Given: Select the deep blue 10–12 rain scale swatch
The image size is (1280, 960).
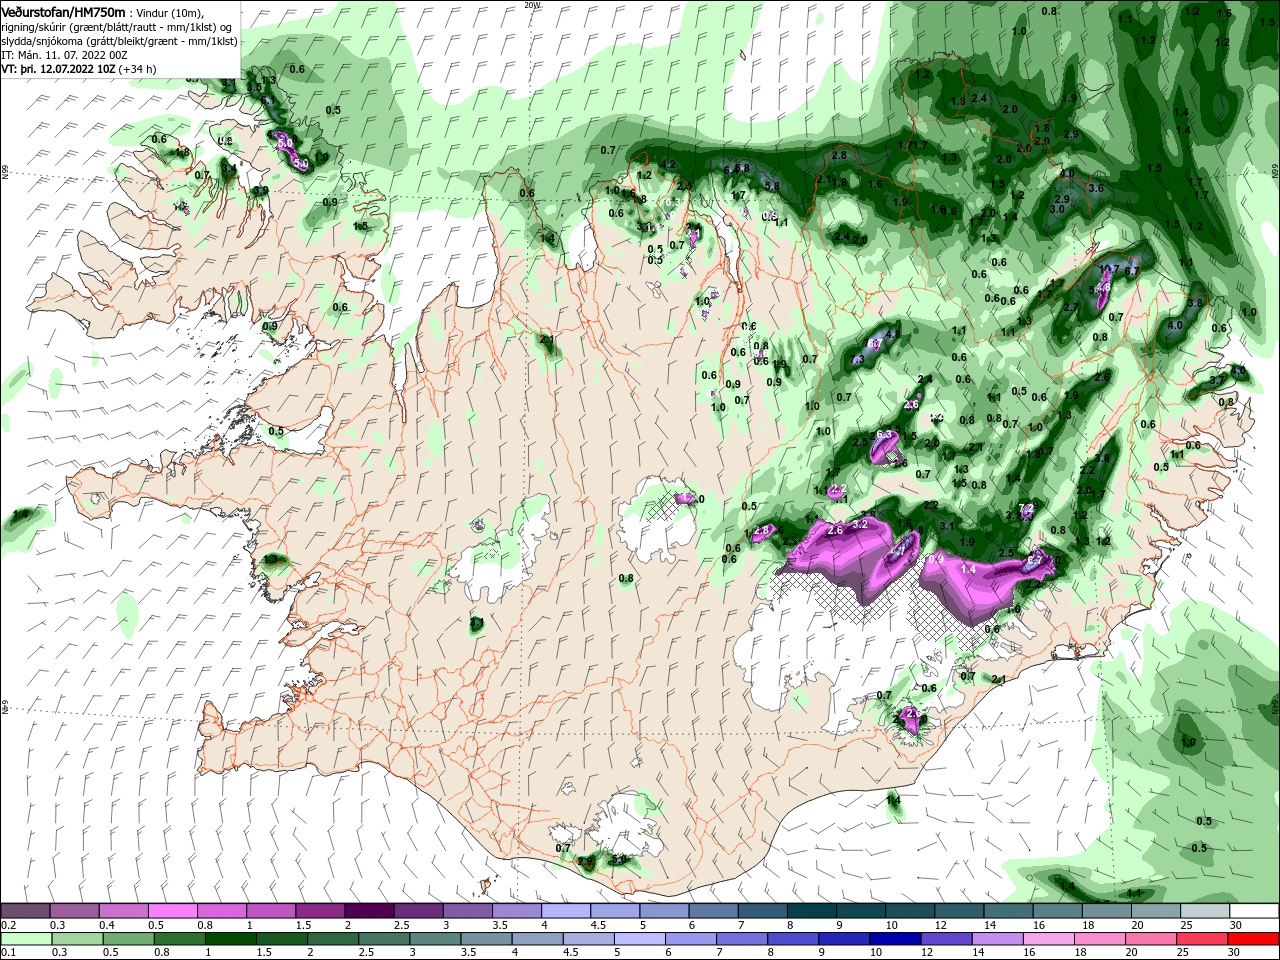Looking at the screenshot, I should [x=896, y=939].
